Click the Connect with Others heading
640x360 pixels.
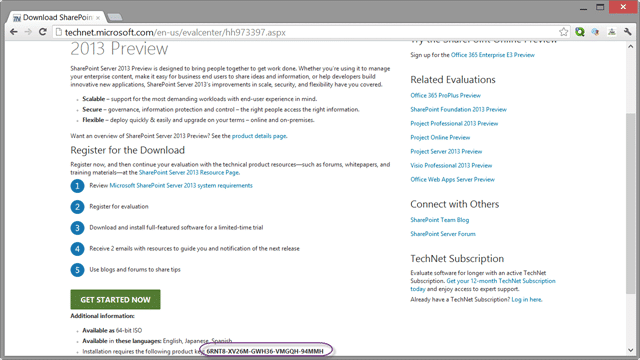pyautogui.click(x=455, y=204)
